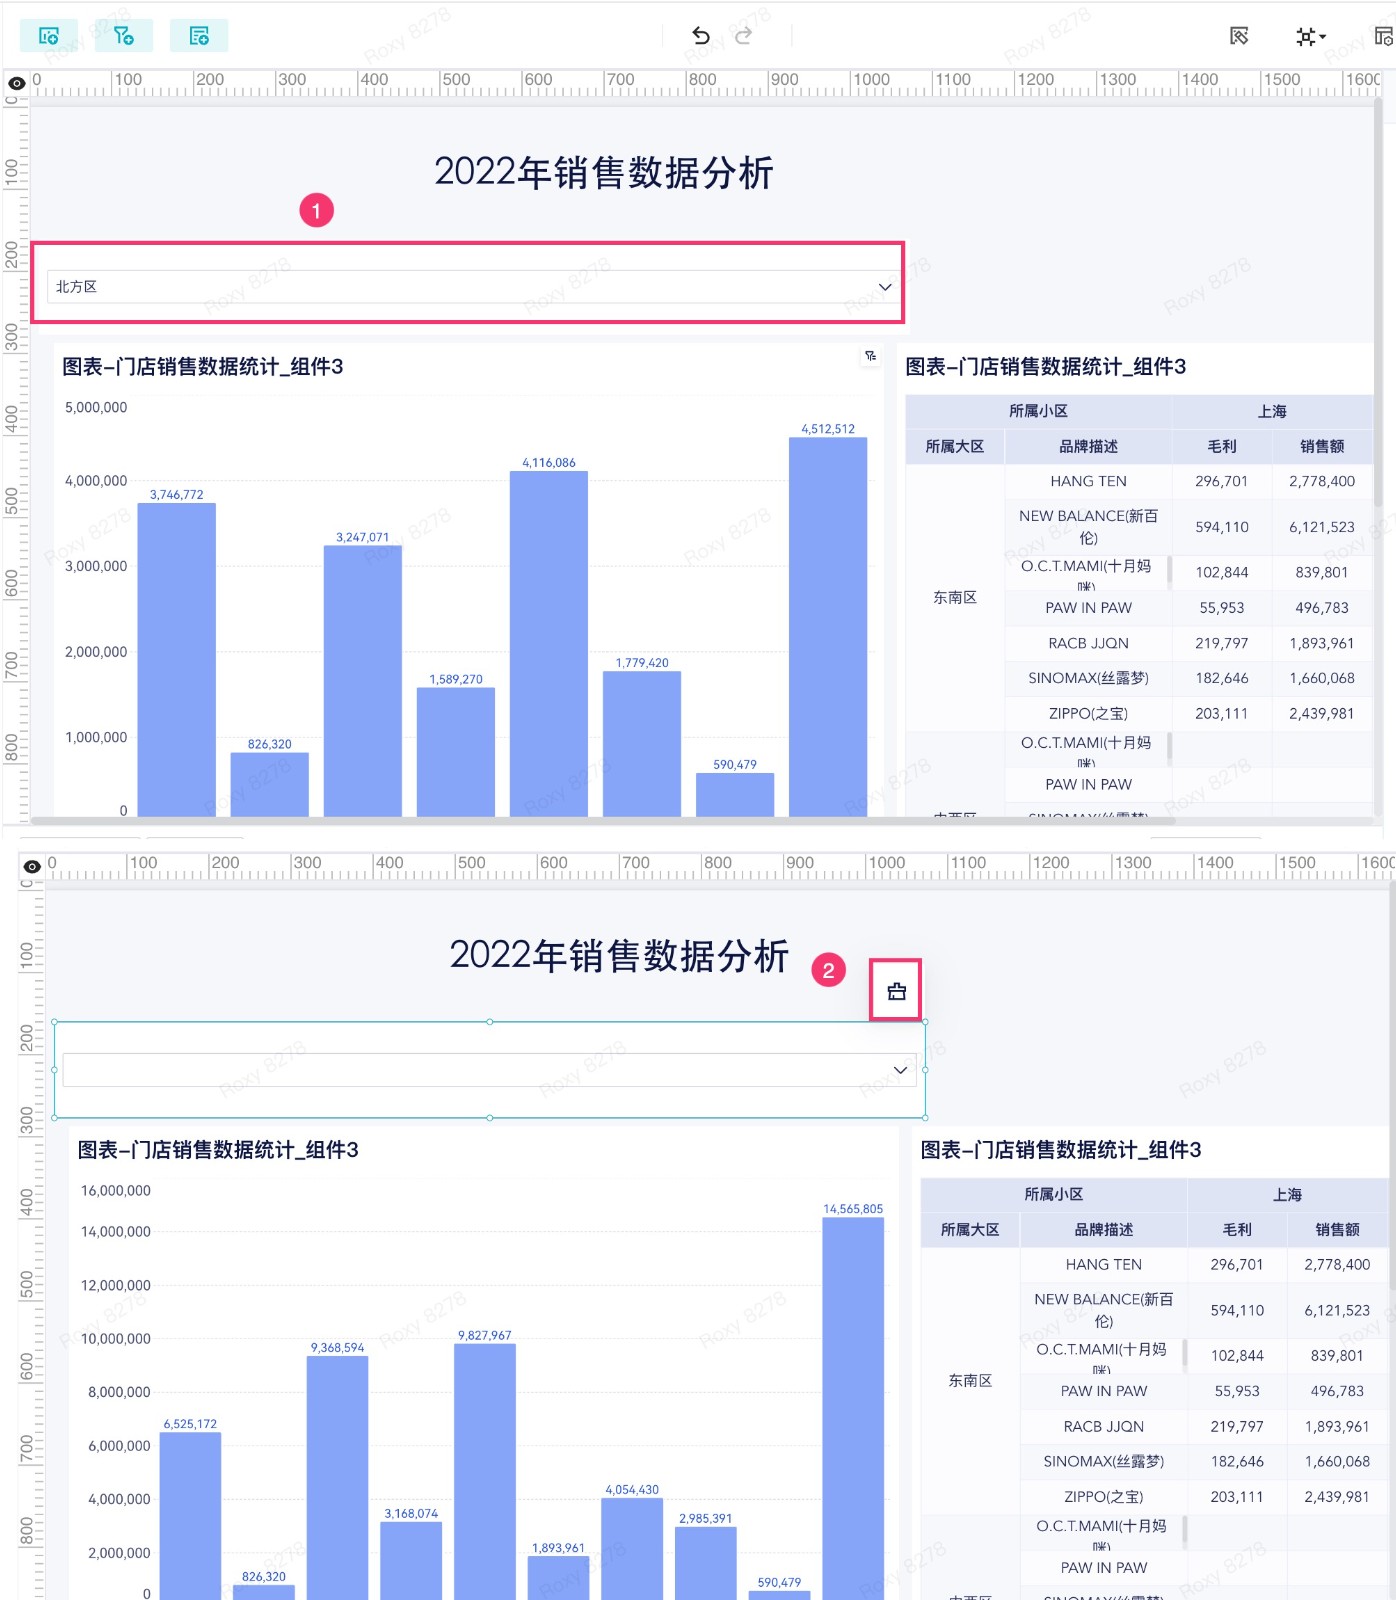This screenshot has width=1396, height=1600.
Task: Click the 4,116,086 bar value label
Action: 549,463
